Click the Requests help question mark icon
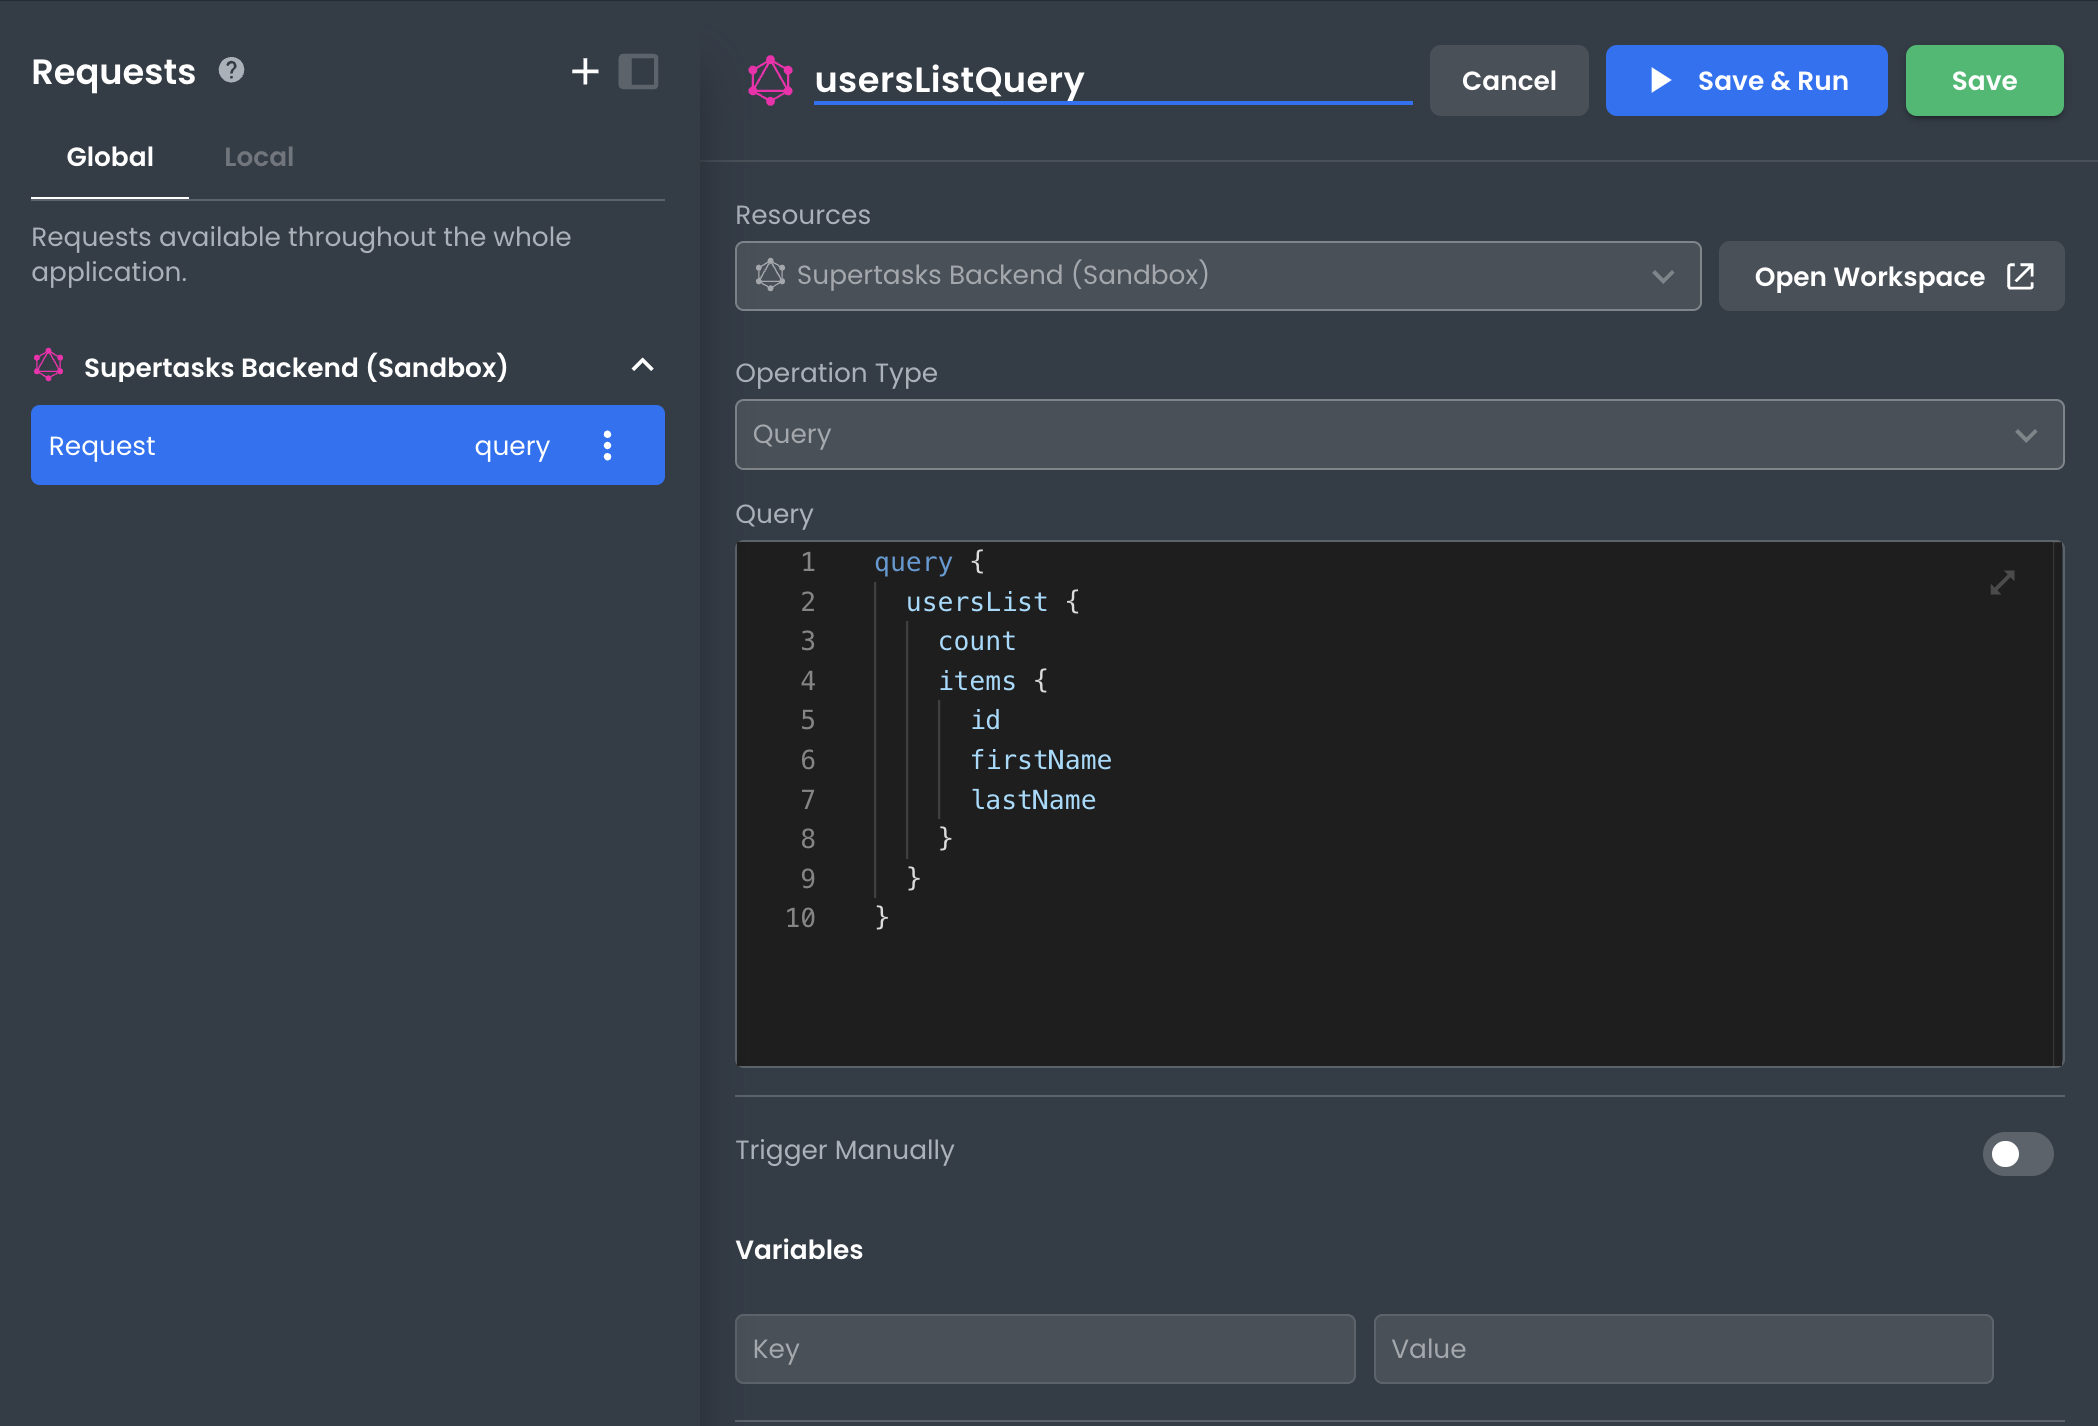 click(x=231, y=71)
